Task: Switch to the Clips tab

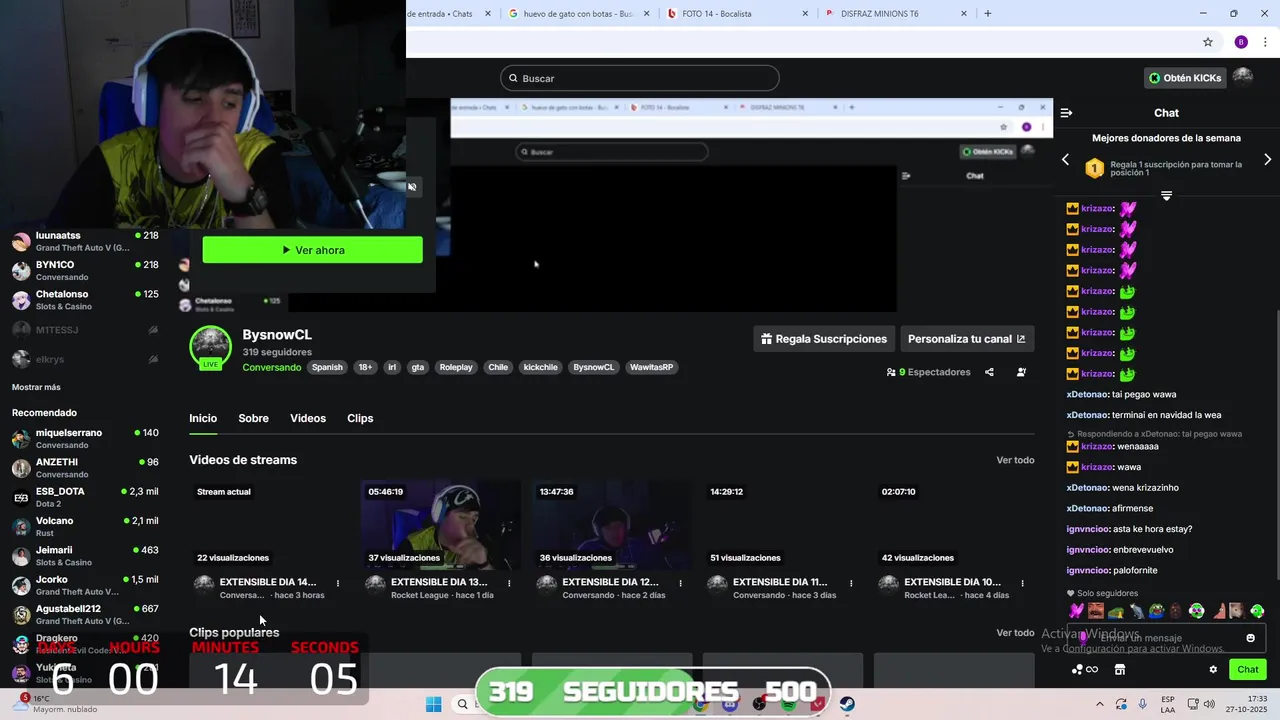Action: point(360,418)
